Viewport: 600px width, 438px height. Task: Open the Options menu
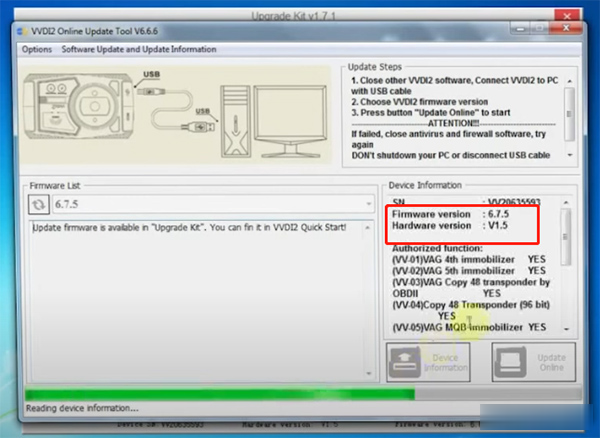click(x=37, y=49)
